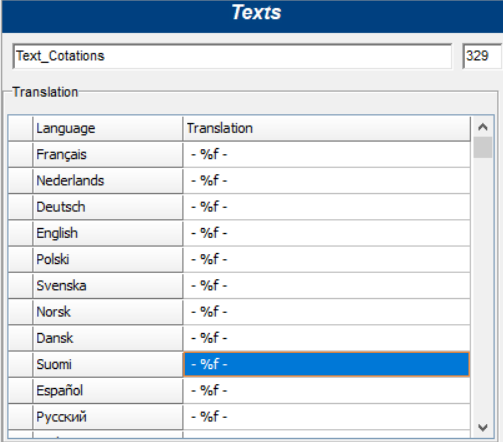Select the Русский translation cell
This screenshot has width=503, height=442.
coord(327,417)
